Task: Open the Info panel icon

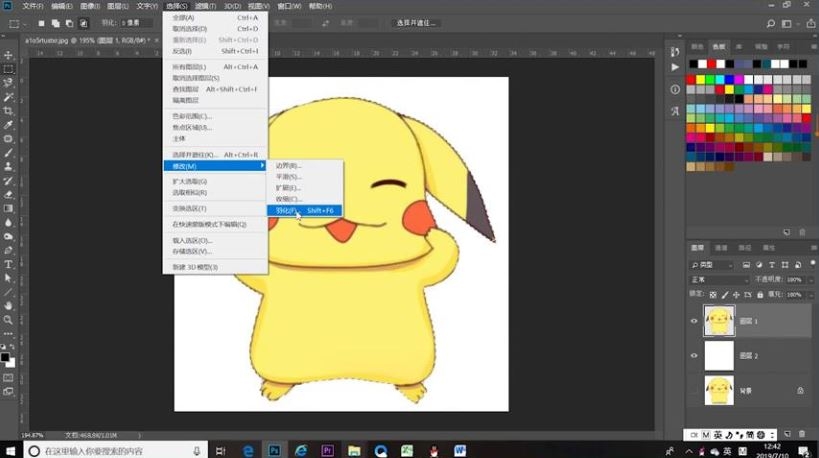Action: [x=675, y=89]
